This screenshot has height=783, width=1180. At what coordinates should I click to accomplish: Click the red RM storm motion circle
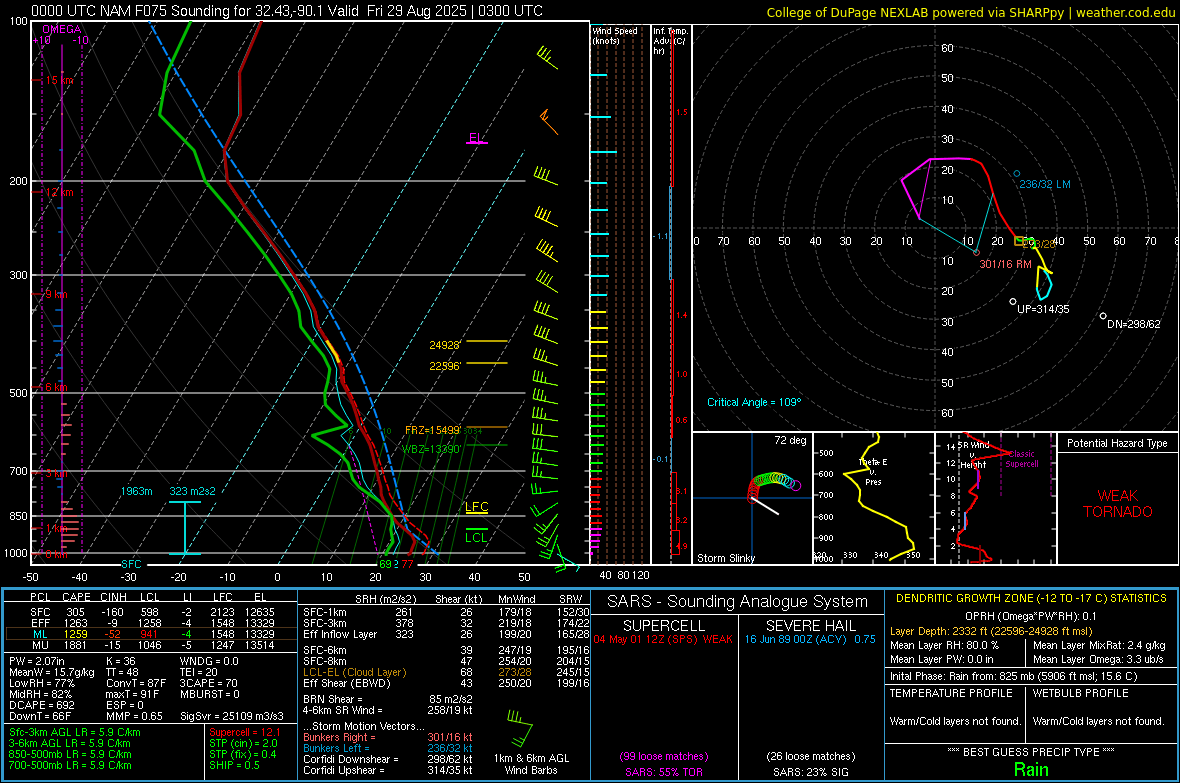pyautogui.click(x=976, y=252)
